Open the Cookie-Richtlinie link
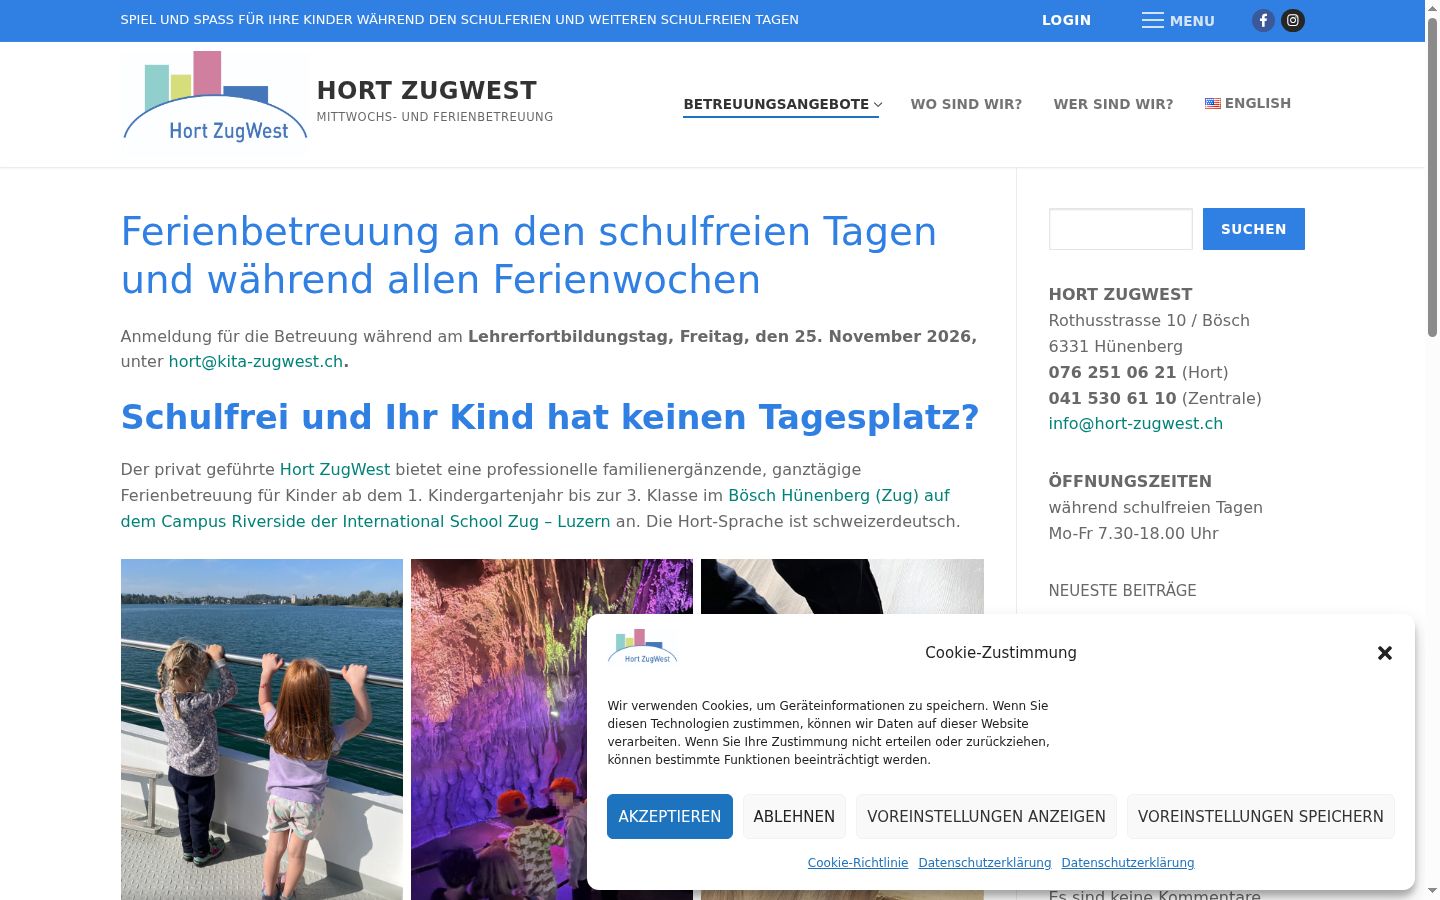1440x900 pixels. click(x=858, y=863)
